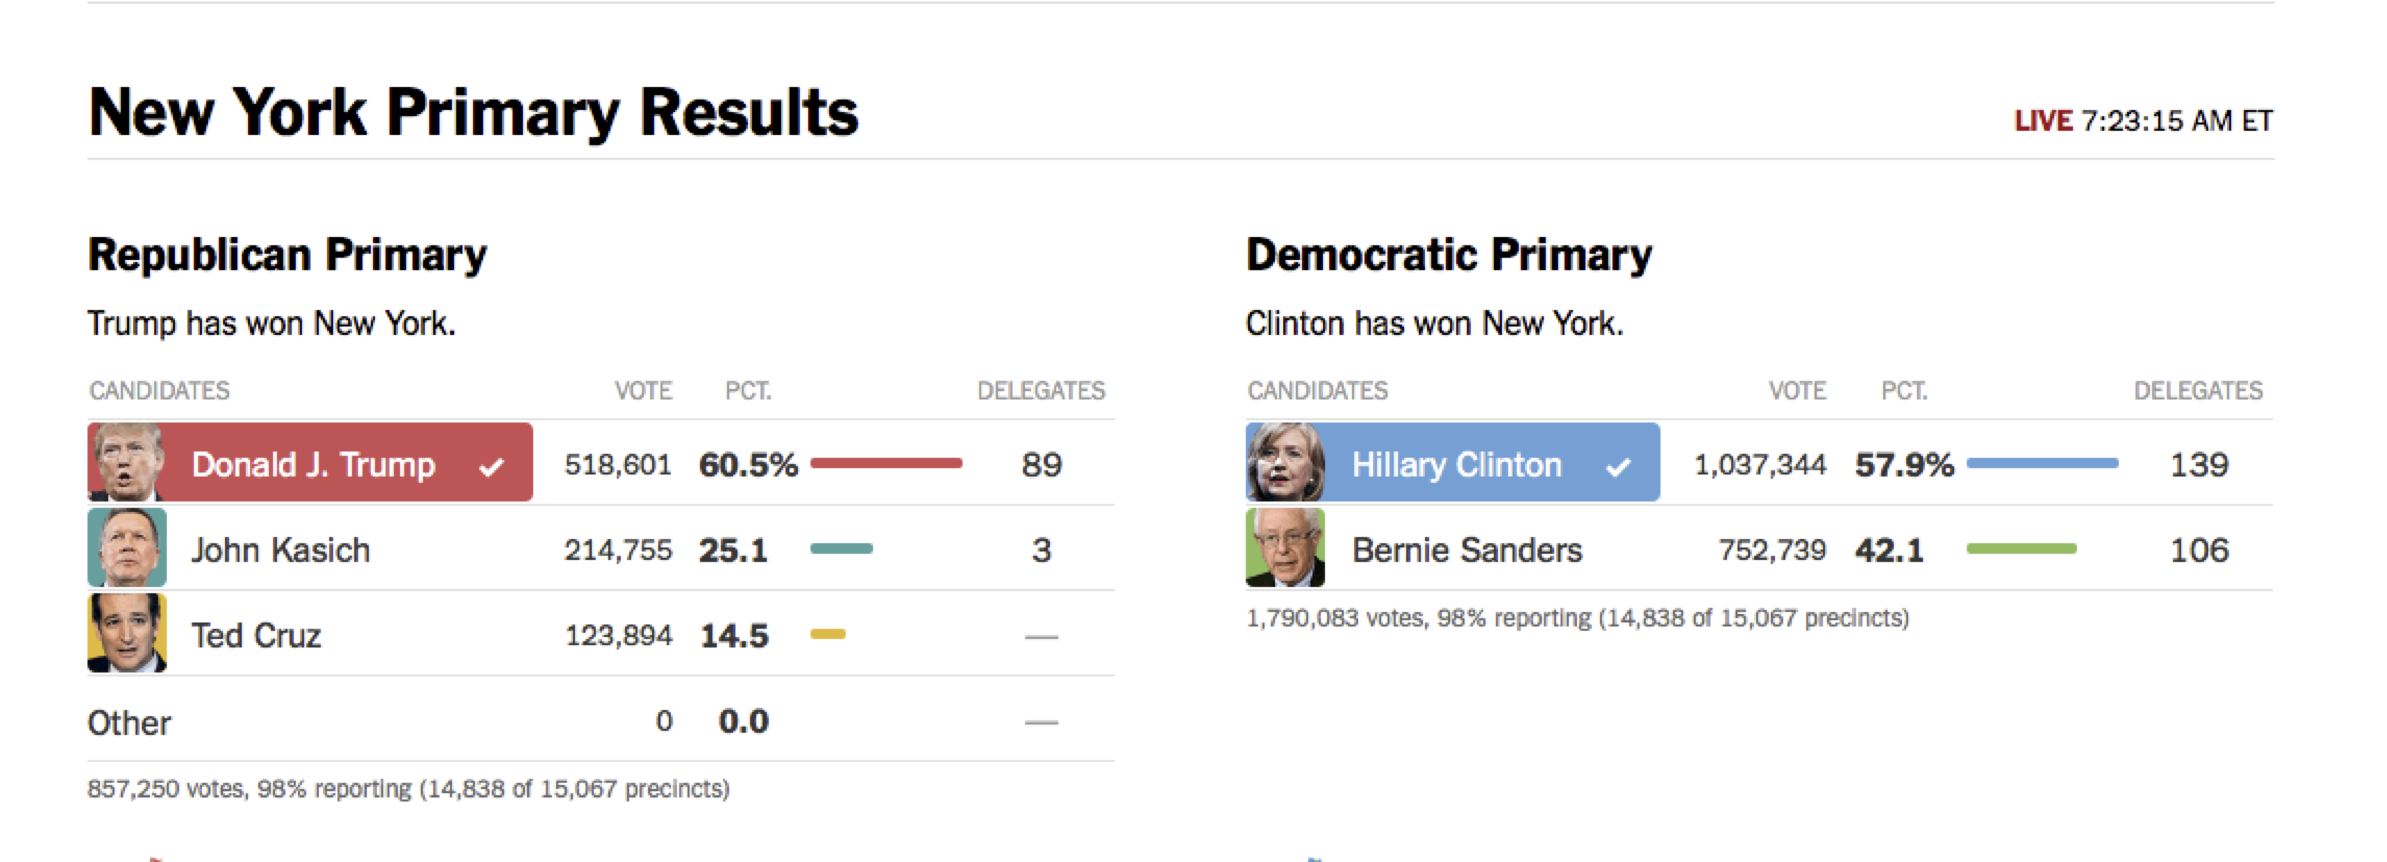Click Kasich's teal 25.1 percentage bar
The width and height of the screenshot is (2387, 862).
(841, 548)
